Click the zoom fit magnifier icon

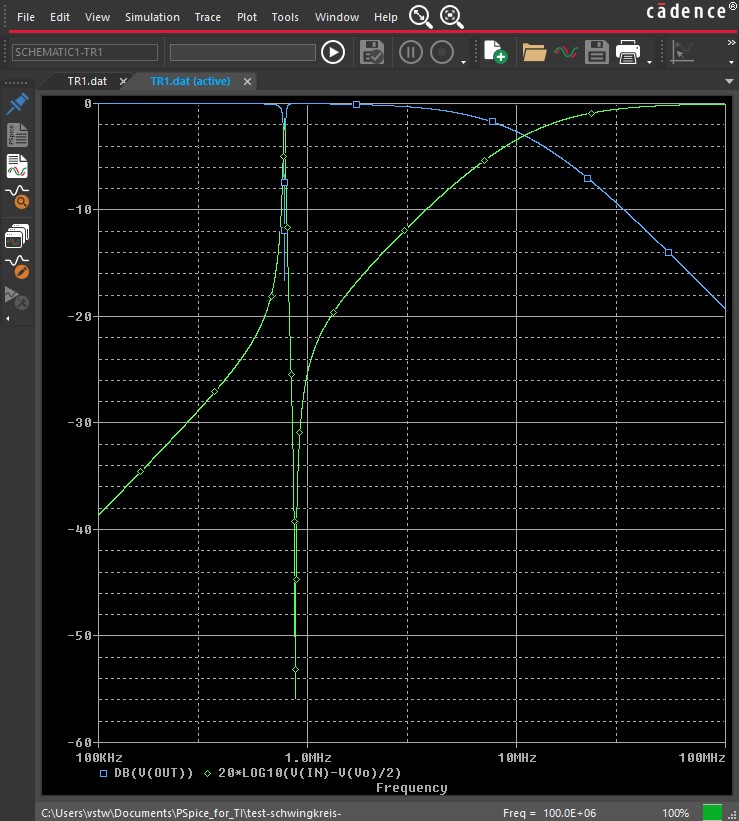pyautogui.click(x=421, y=17)
